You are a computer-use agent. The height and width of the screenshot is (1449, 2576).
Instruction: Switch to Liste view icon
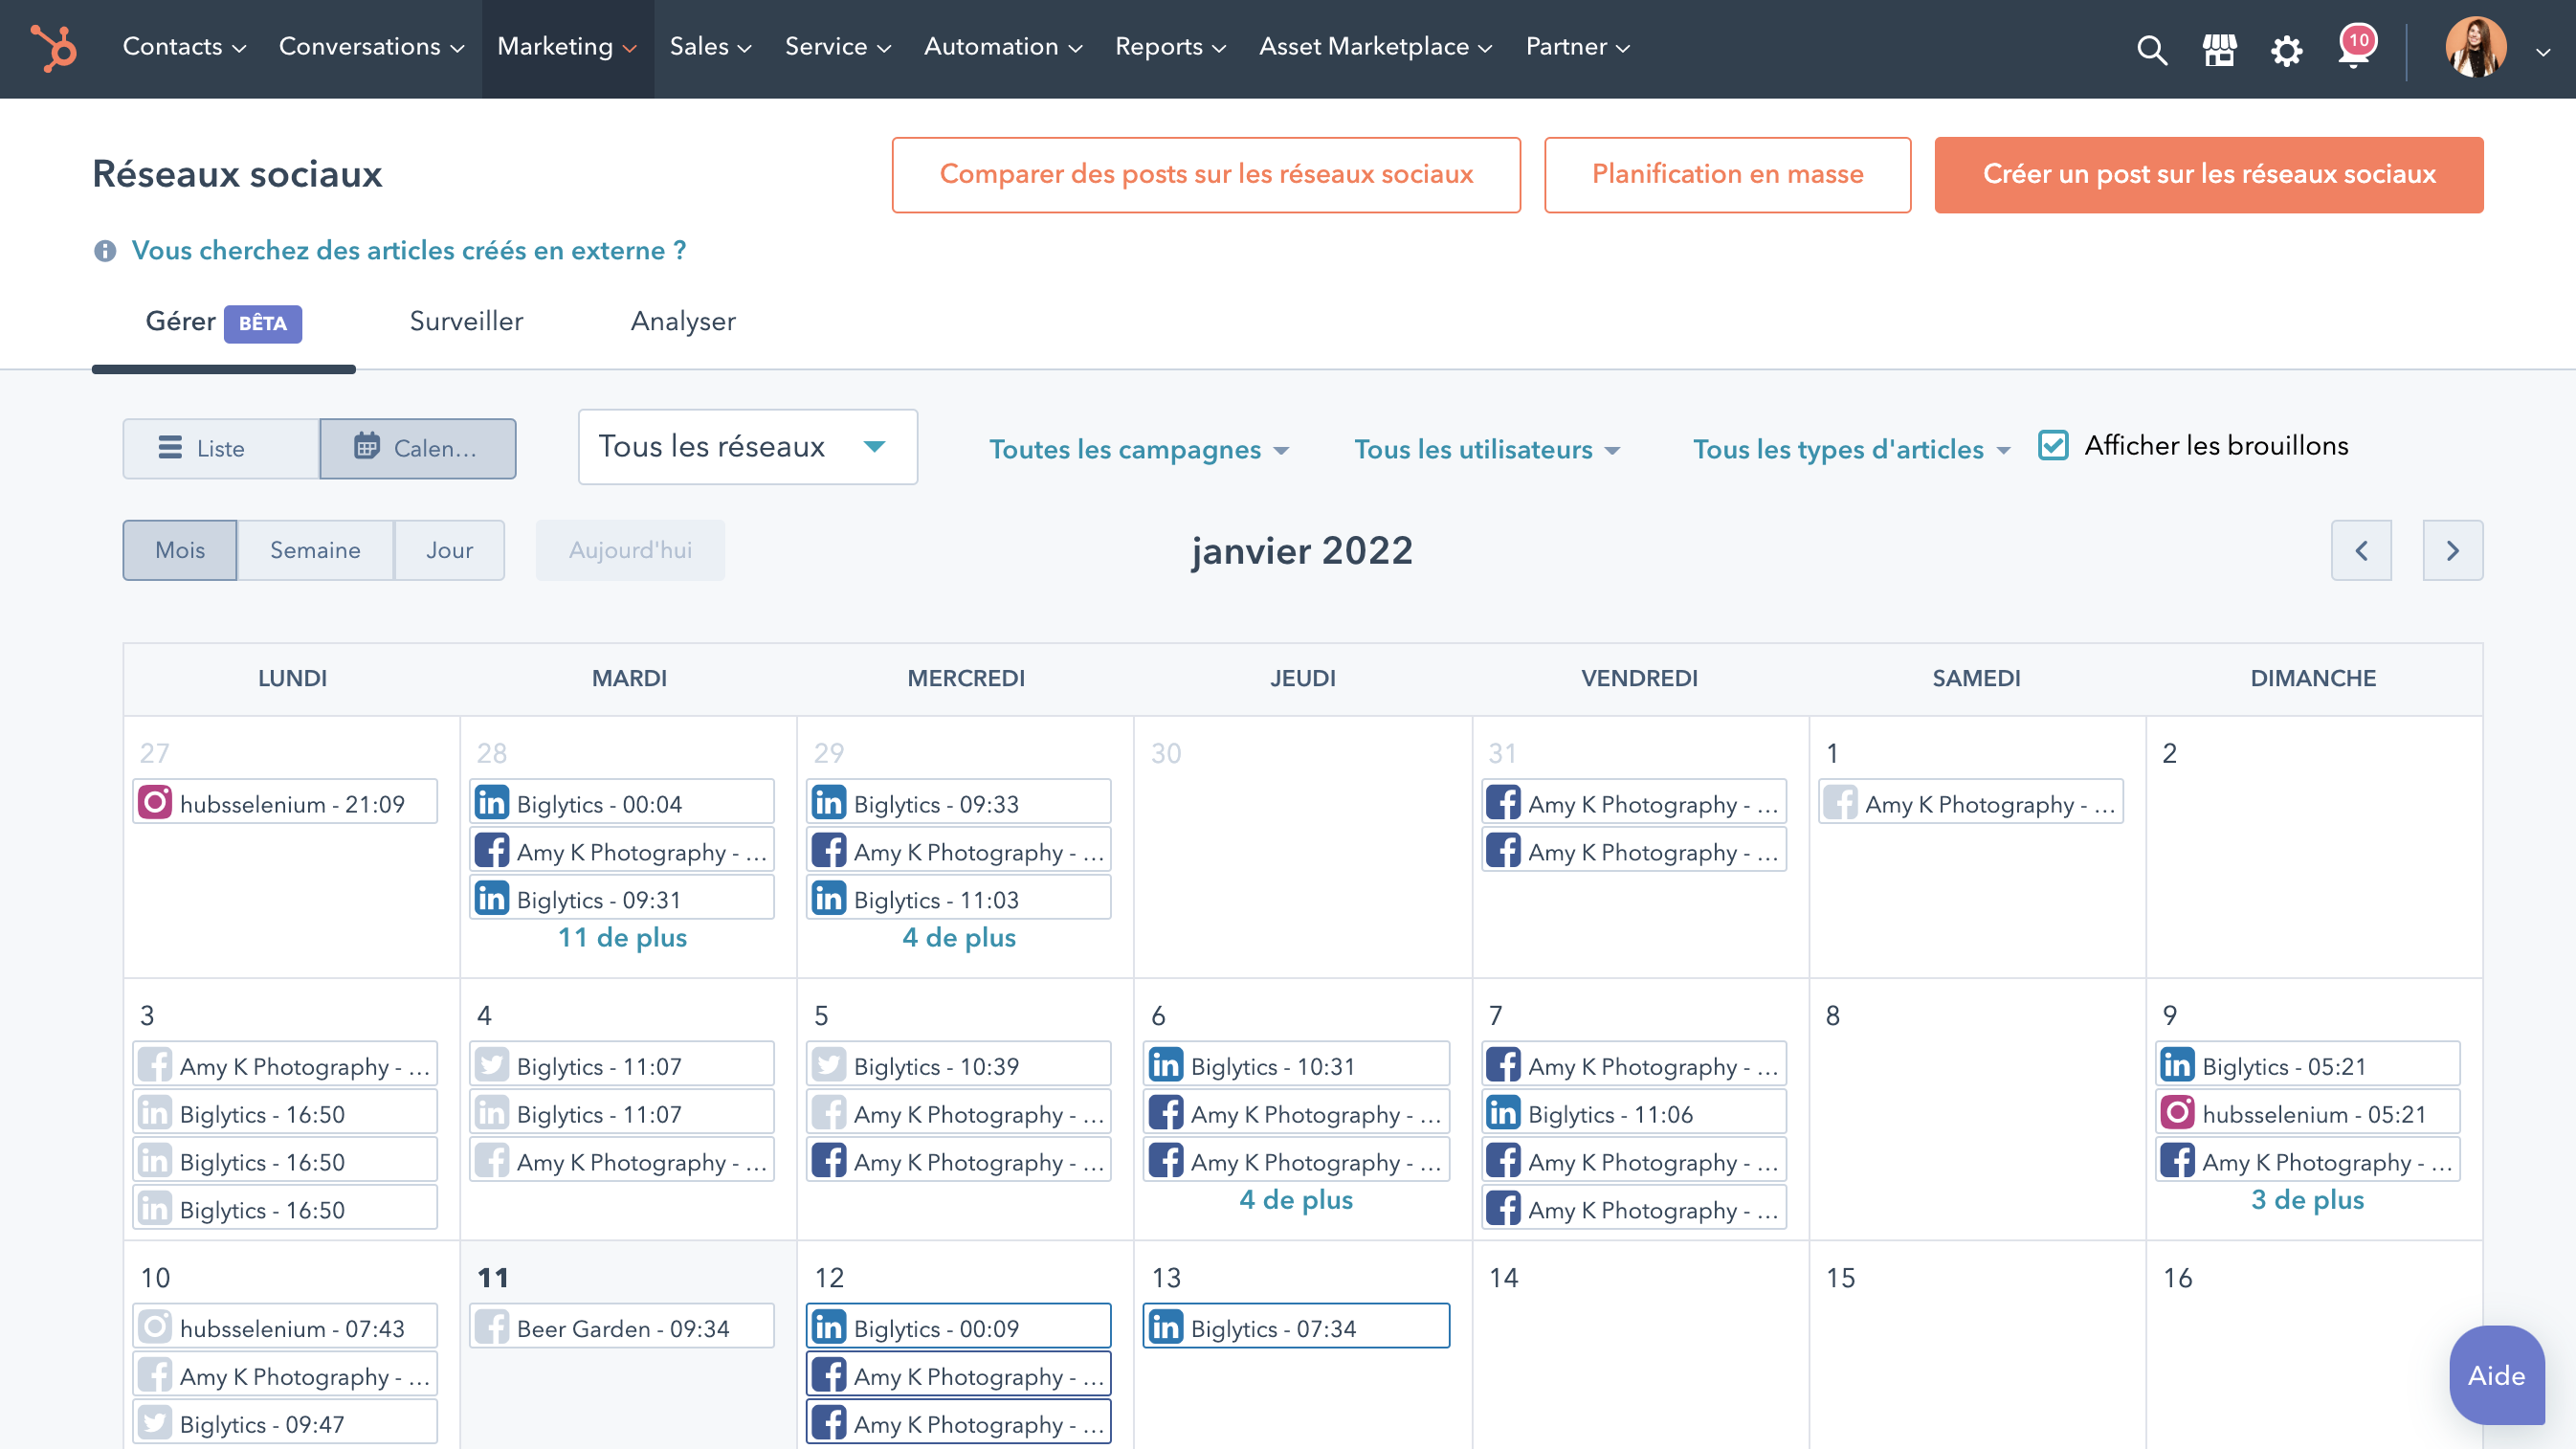tap(172, 448)
